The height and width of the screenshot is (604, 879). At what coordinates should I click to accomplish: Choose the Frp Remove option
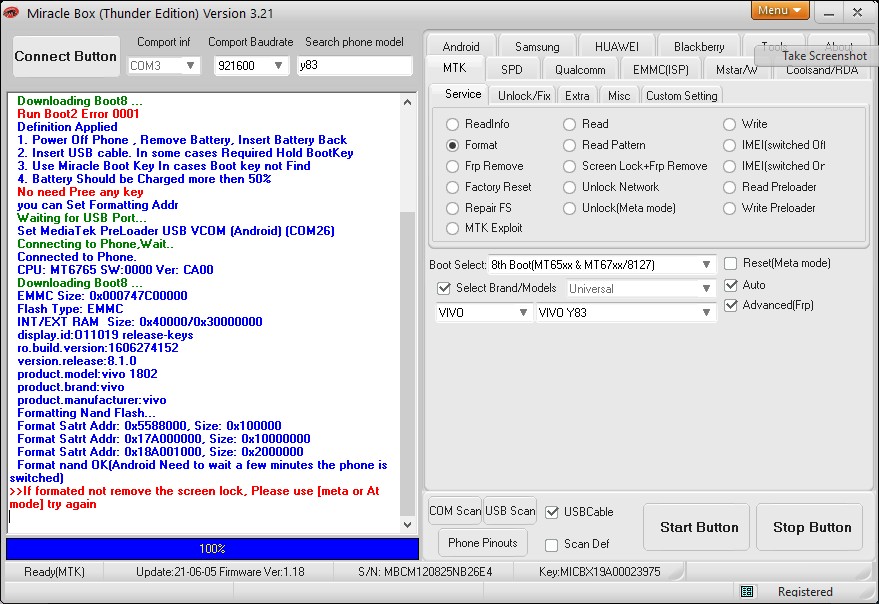452,167
